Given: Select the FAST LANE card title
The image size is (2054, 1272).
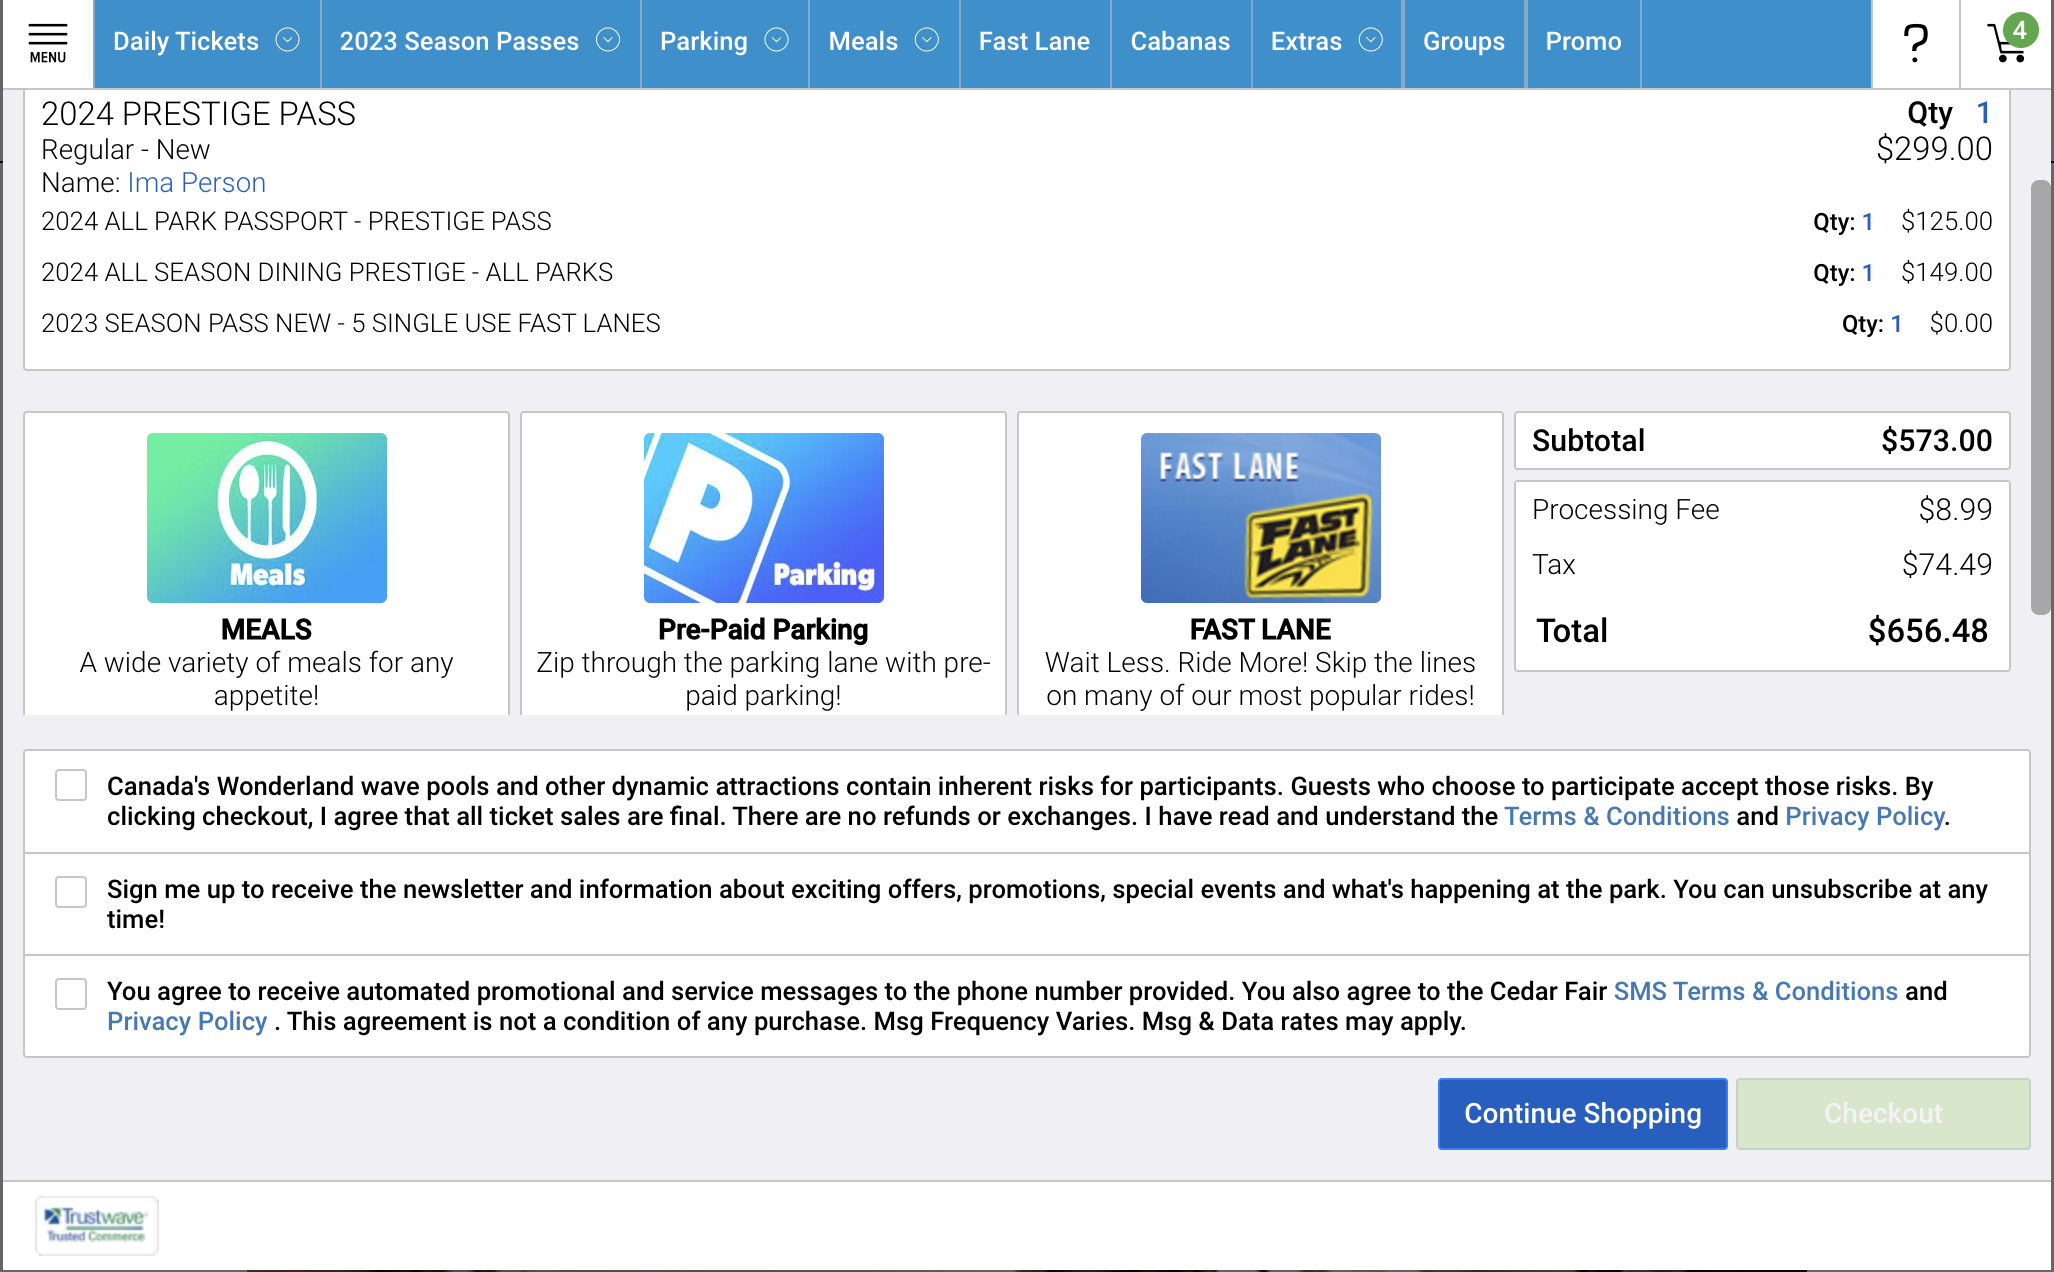Looking at the screenshot, I should tap(1260, 629).
